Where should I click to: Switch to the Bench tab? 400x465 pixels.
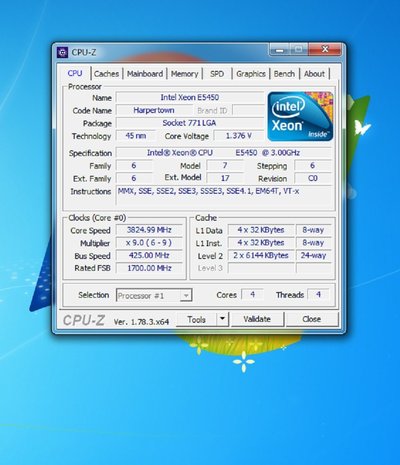click(x=284, y=74)
